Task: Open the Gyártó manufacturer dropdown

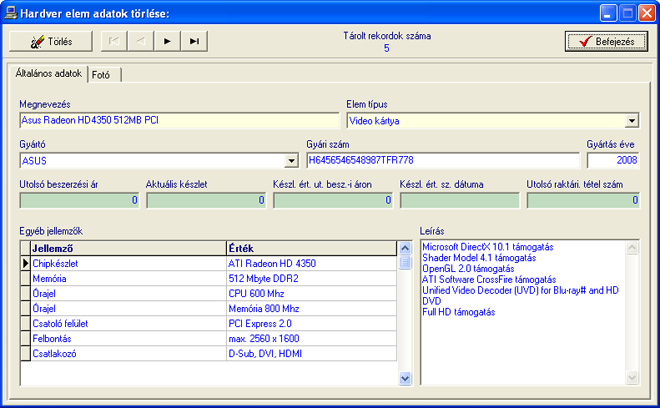Action: [291, 161]
